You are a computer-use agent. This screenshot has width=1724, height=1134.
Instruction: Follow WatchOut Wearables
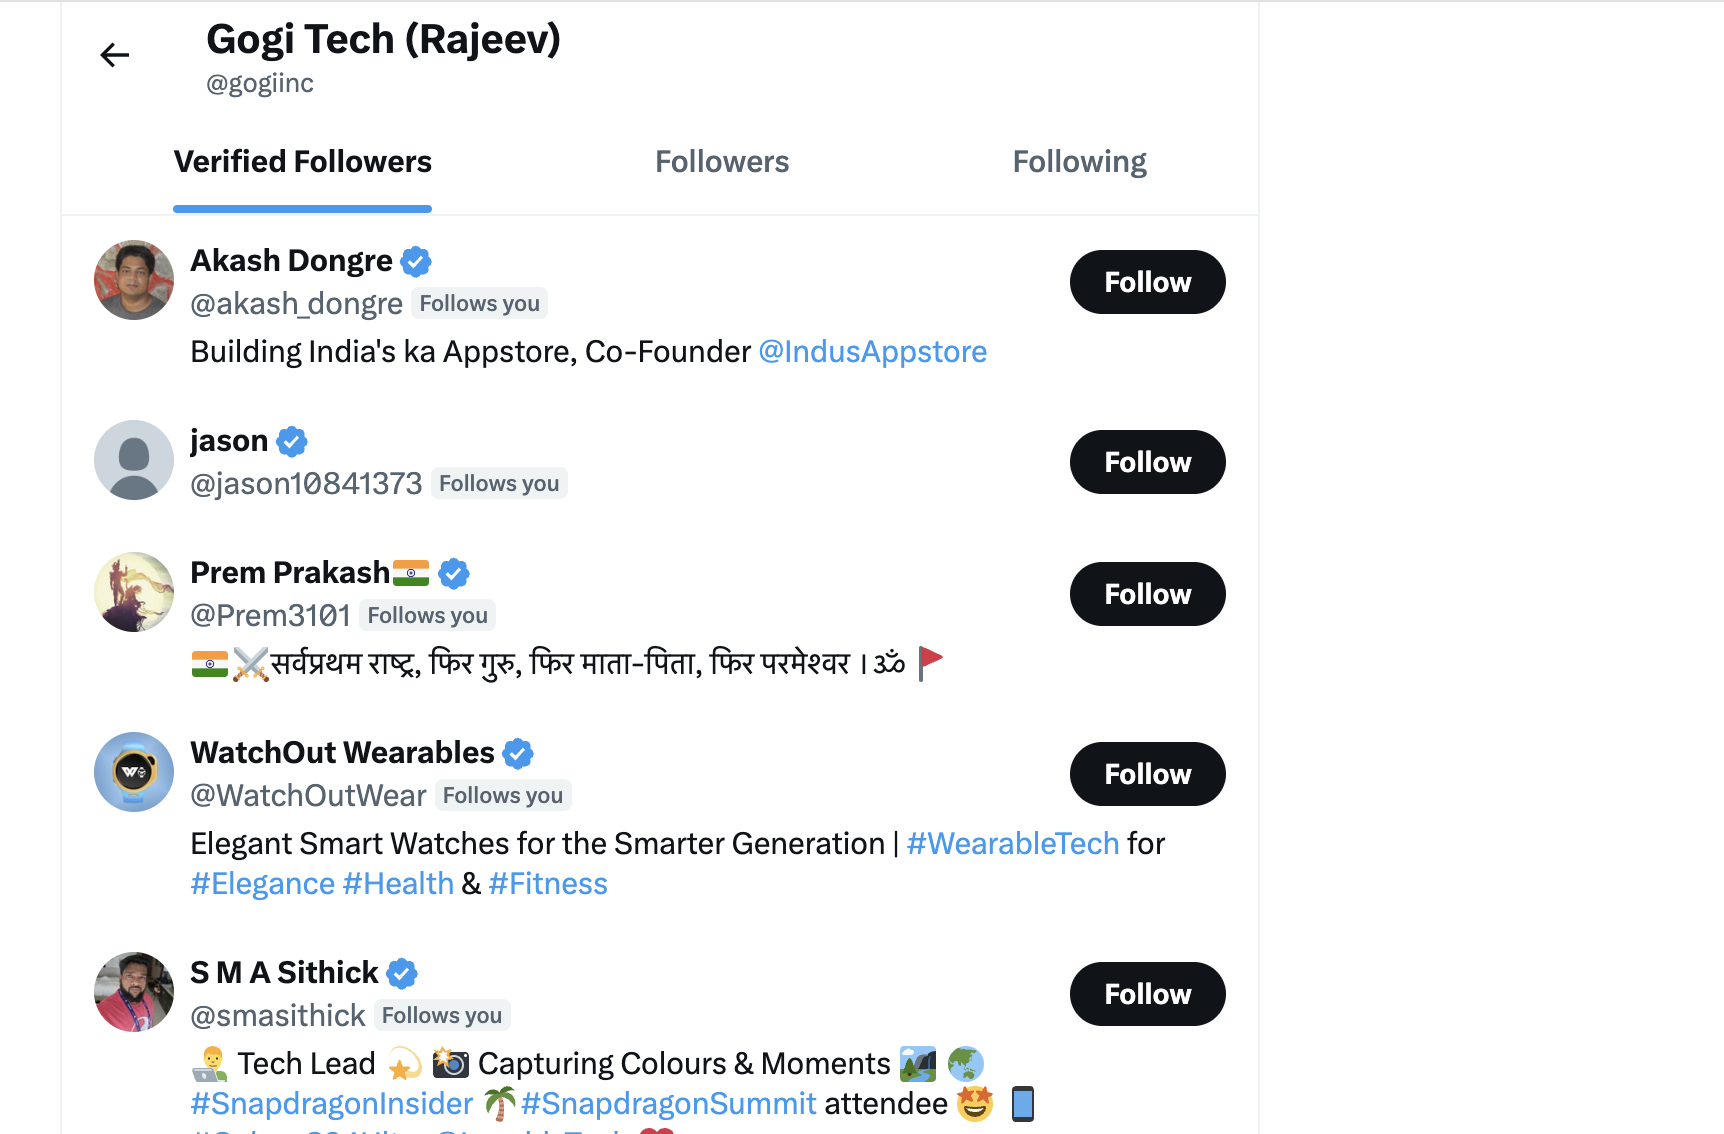point(1148,774)
